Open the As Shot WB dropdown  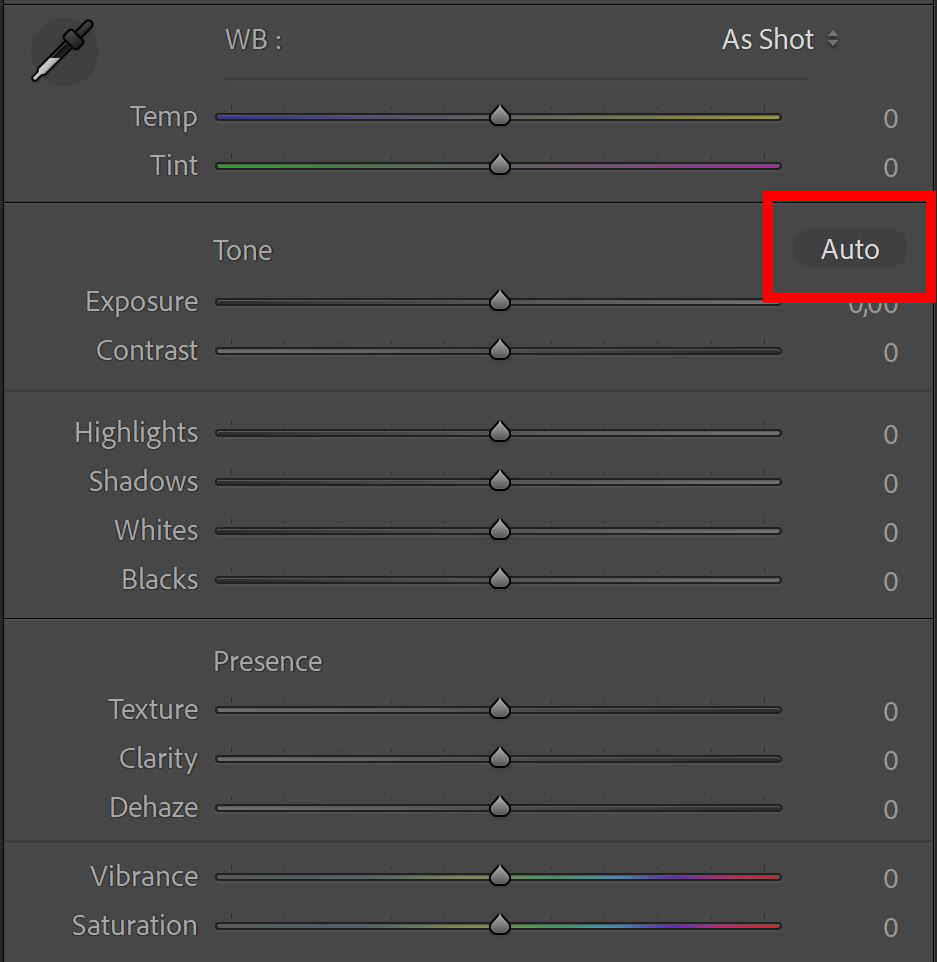[780, 40]
